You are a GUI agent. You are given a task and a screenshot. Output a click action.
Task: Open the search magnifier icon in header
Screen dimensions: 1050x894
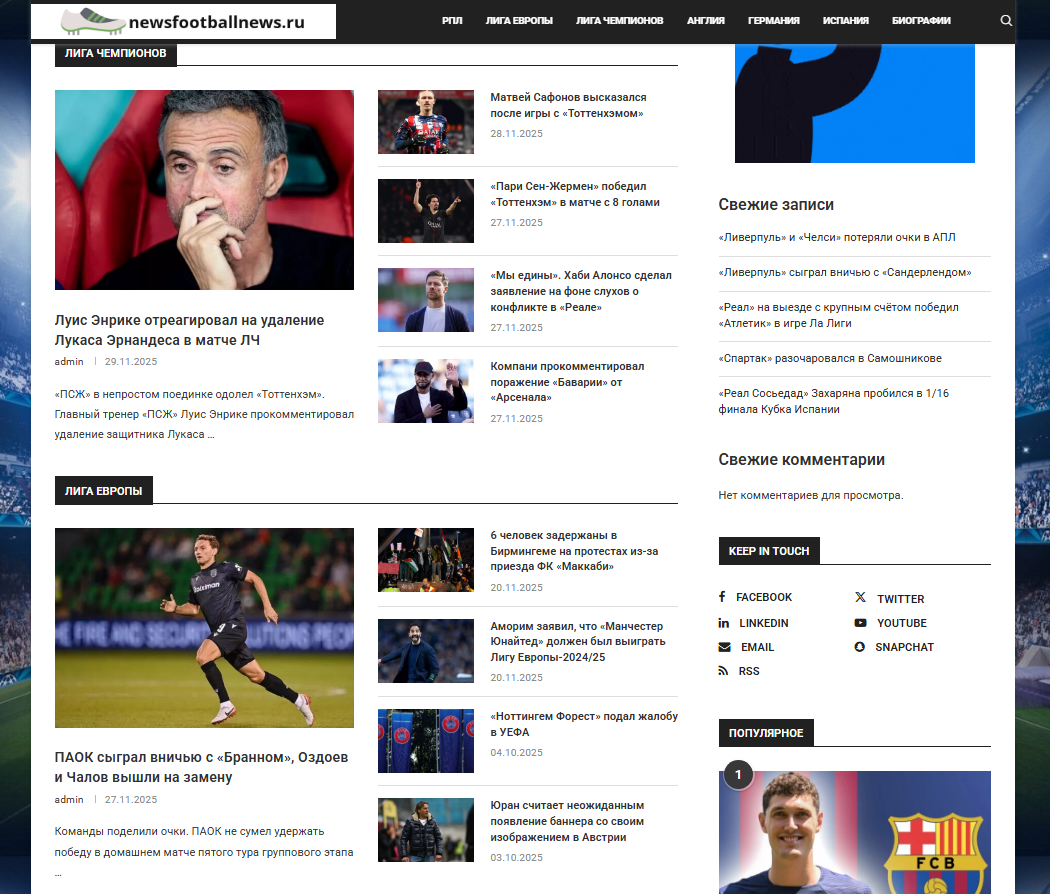1006,21
